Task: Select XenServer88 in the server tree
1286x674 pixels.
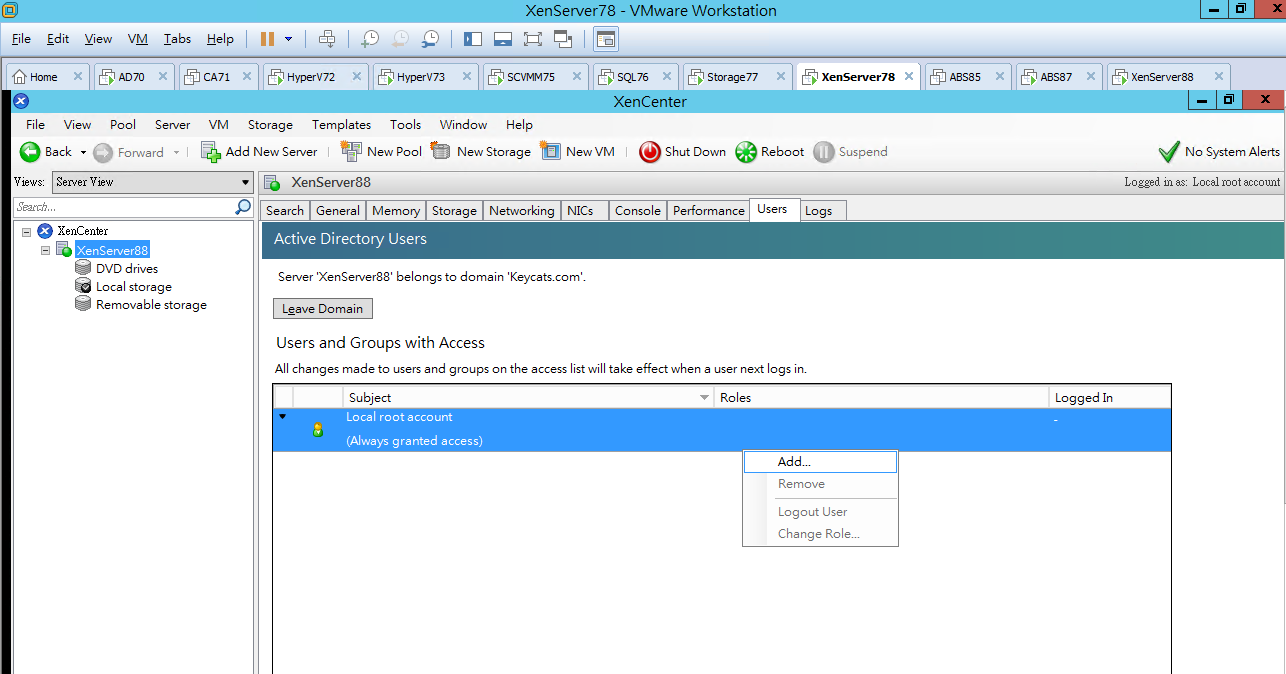Action: 112,250
